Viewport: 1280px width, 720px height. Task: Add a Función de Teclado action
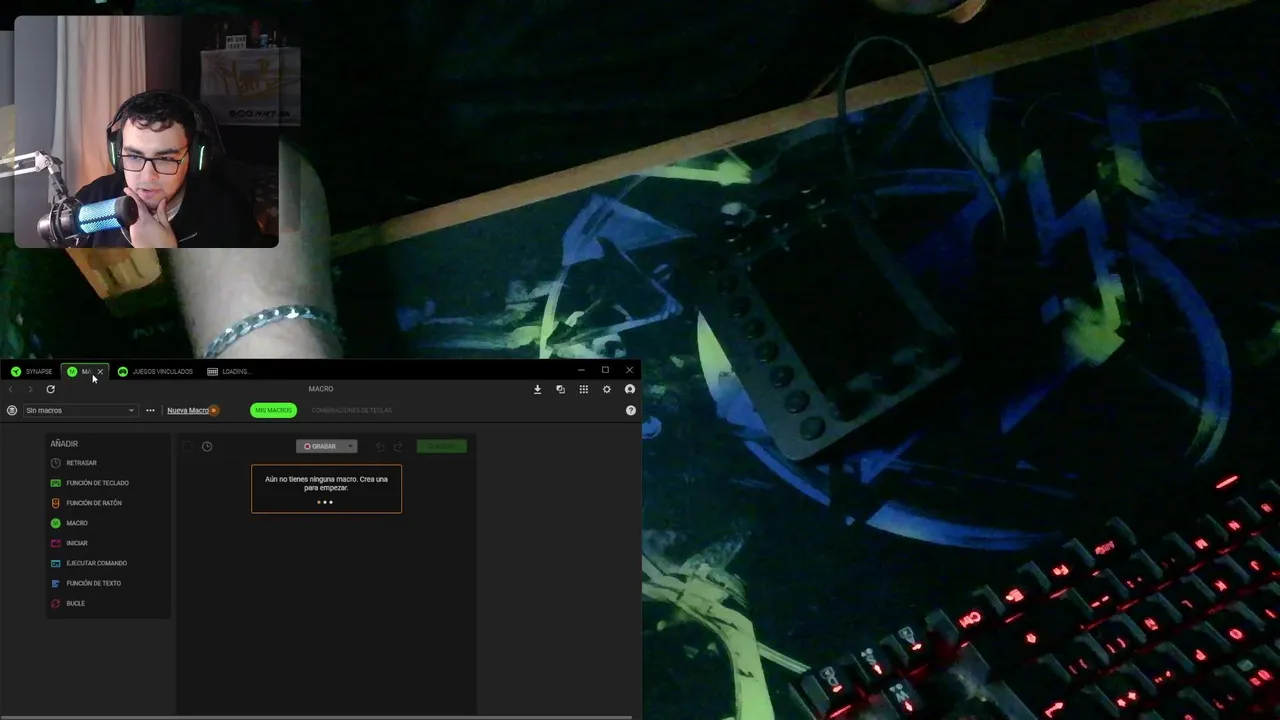click(x=90, y=483)
